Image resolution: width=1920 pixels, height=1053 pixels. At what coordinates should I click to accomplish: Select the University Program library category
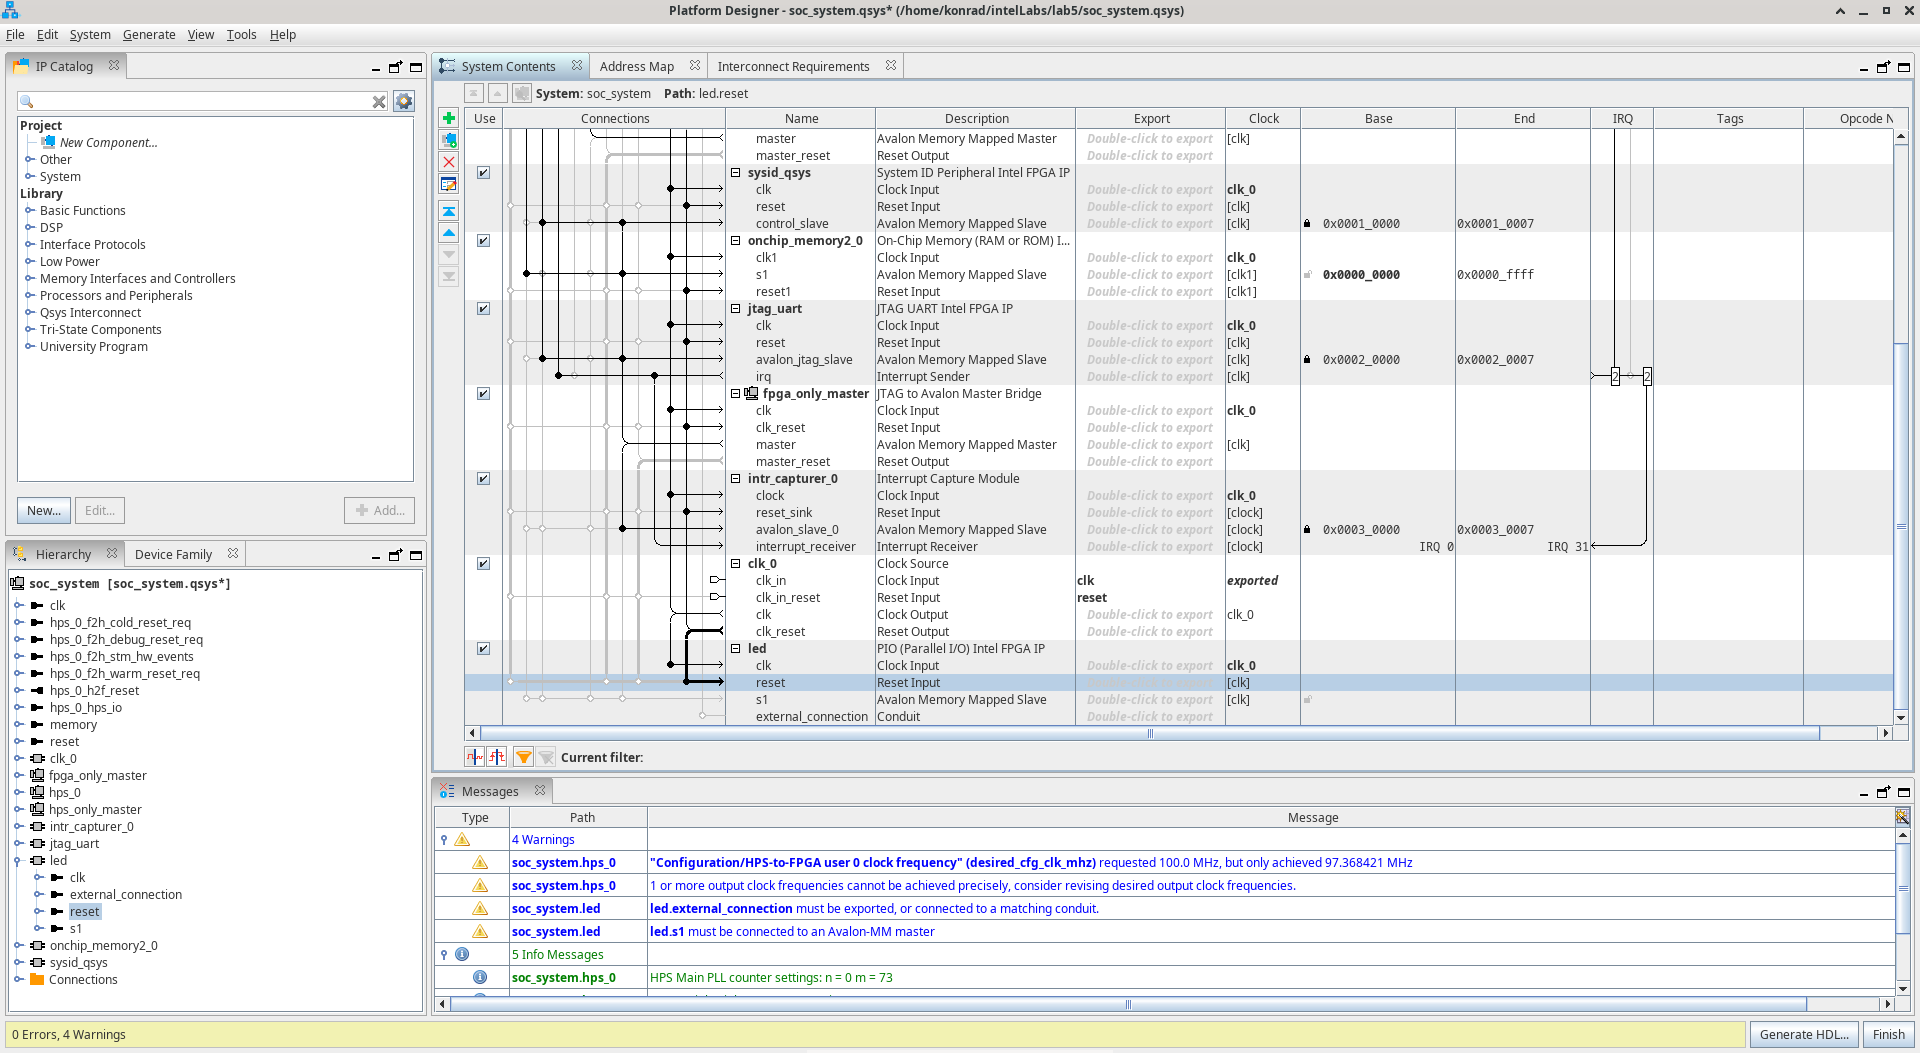pyautogui.click(x=93, y=347)
